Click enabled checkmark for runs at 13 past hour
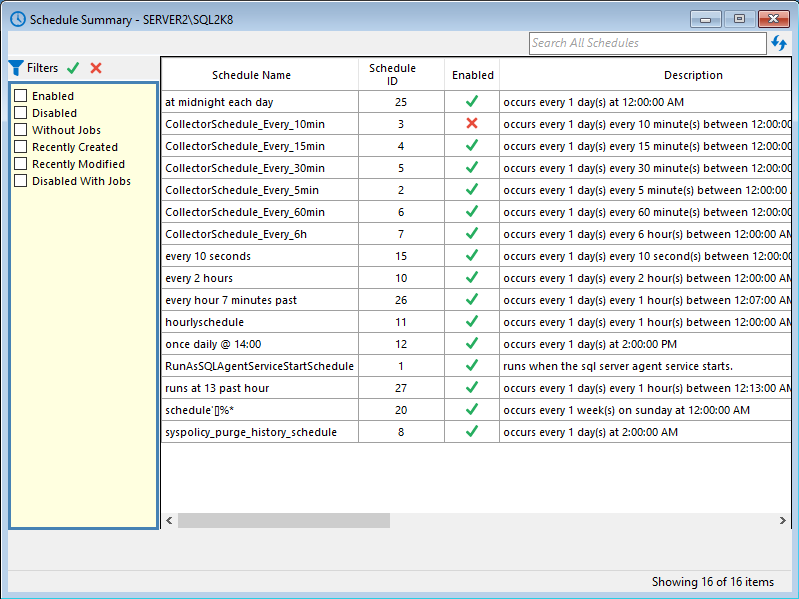 coord(472,387)
